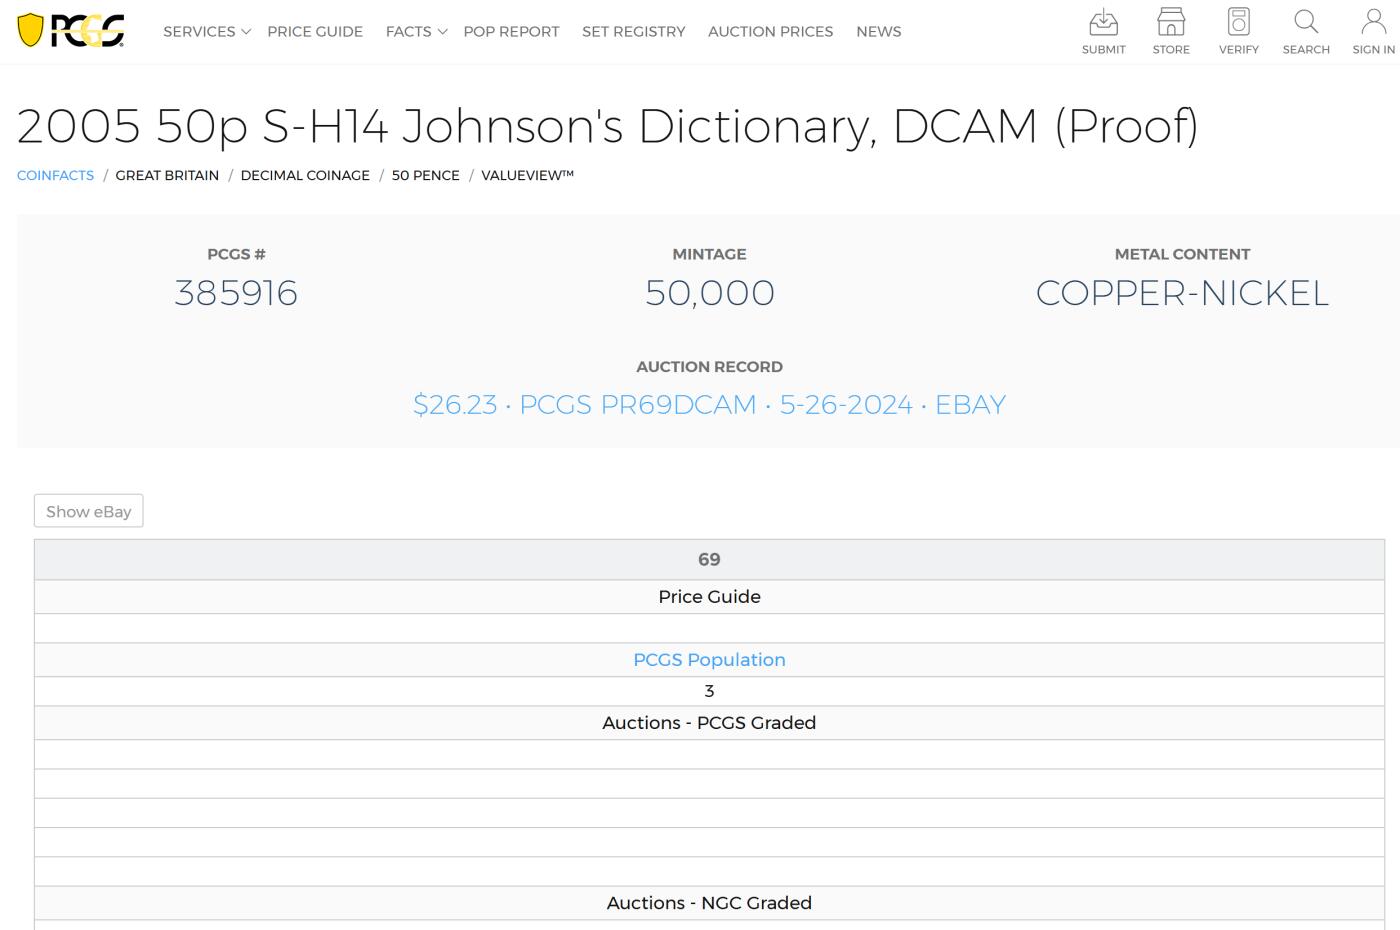The image size is (1400, 930).
Task: Open the Verify icon
Action: click(x=1238, y=22)
